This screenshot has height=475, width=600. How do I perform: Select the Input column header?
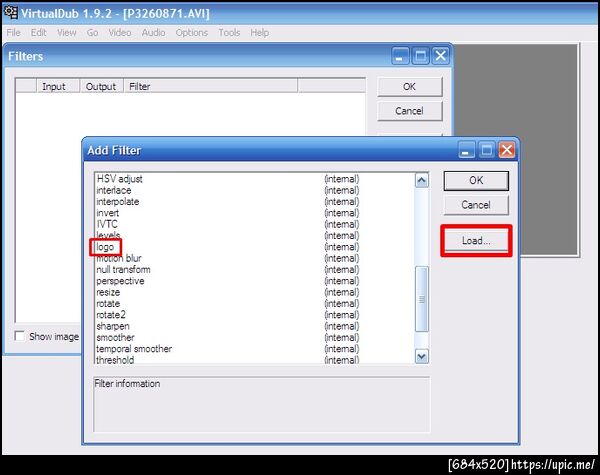(58, 86)
